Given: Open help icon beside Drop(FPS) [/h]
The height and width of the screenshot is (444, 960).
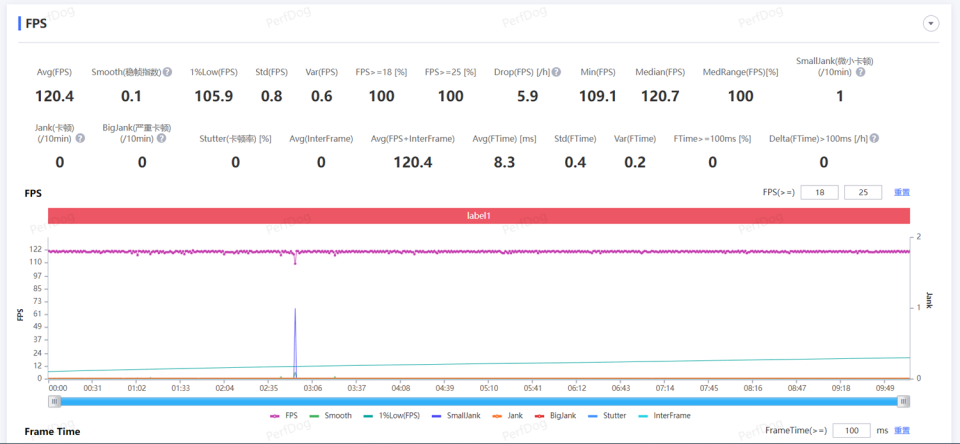Looking at the screenshot, I should tap(556, 72).
